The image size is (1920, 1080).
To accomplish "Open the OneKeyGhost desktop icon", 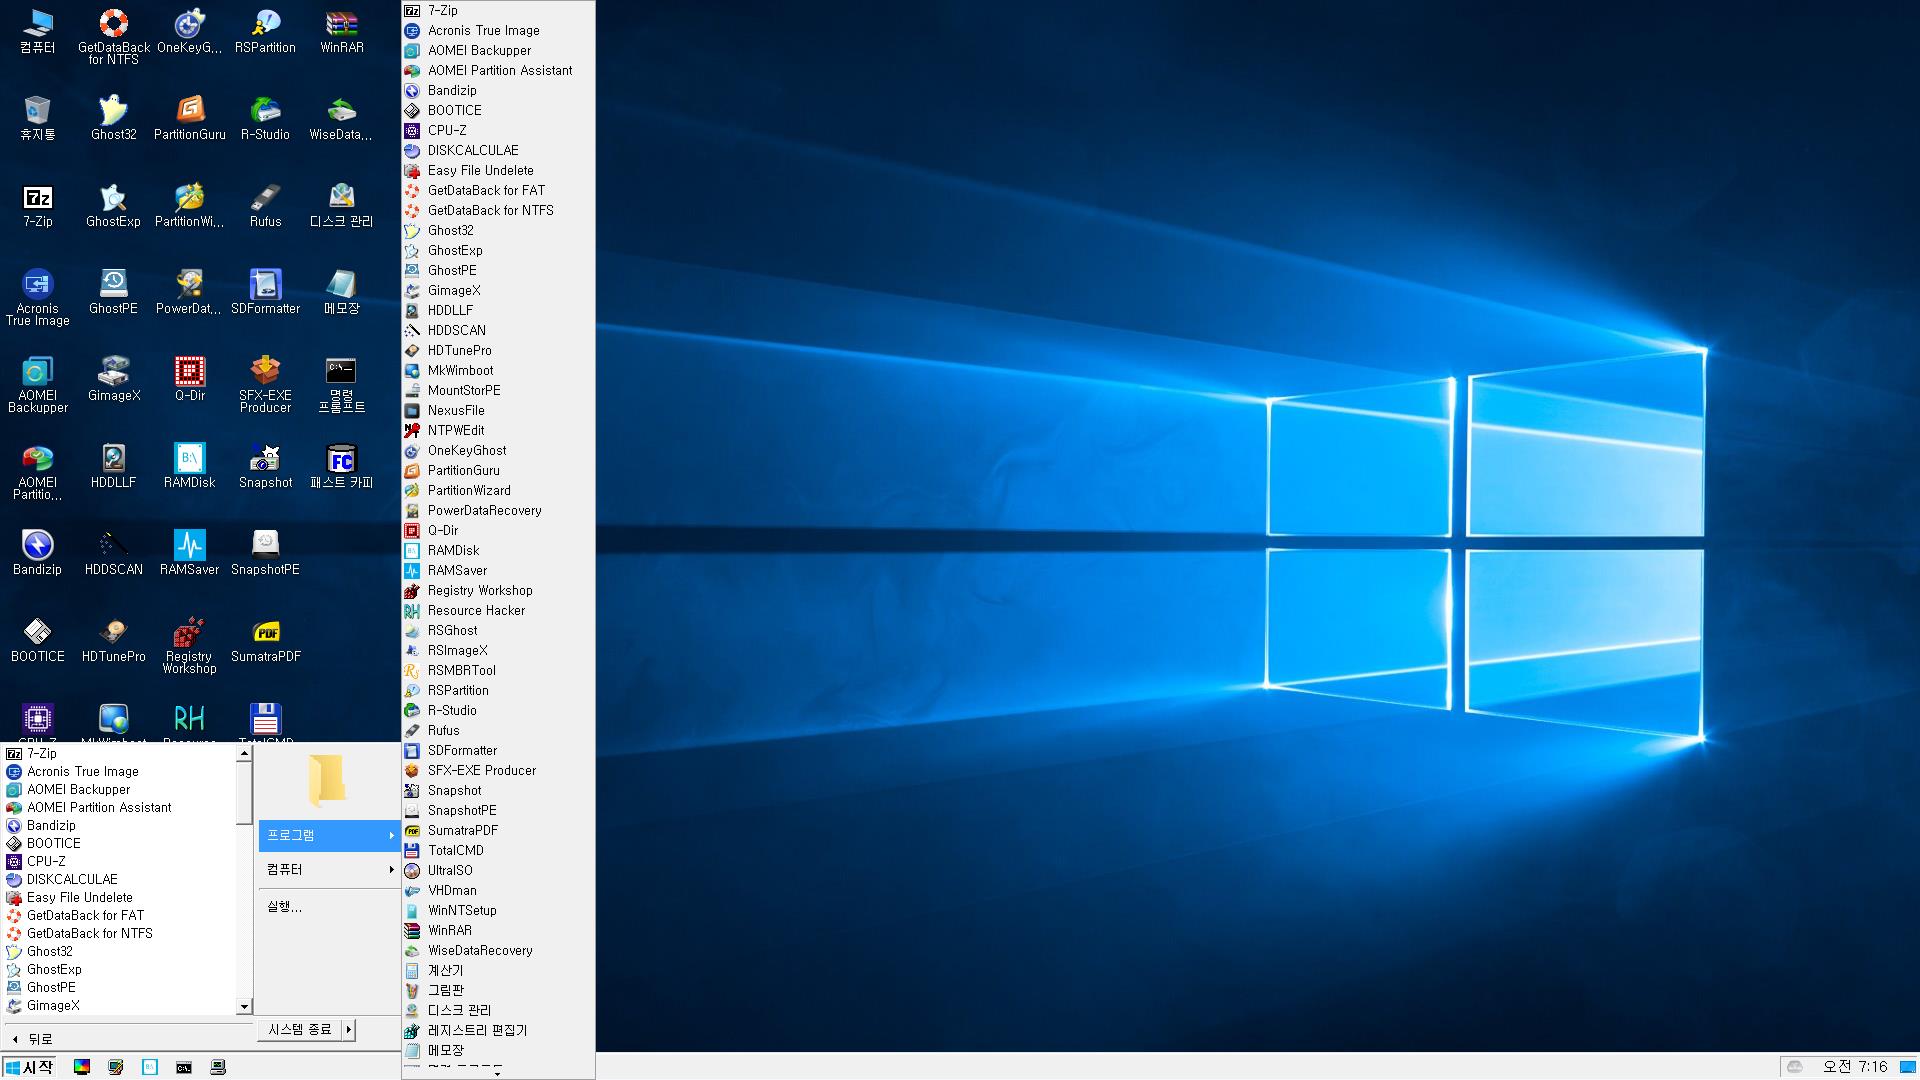I will click(190, 30).
